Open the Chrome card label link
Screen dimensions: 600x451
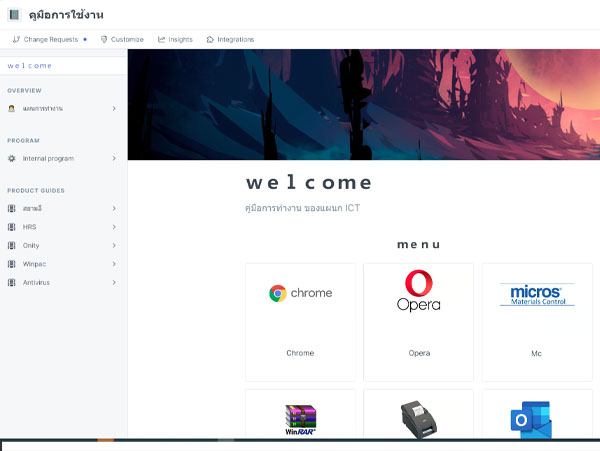coord(300,353)
